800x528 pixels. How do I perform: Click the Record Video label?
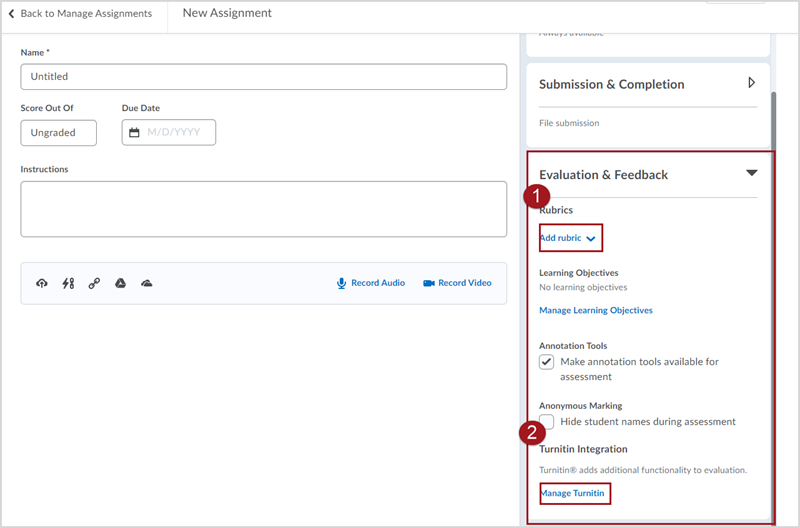[465, 283]
